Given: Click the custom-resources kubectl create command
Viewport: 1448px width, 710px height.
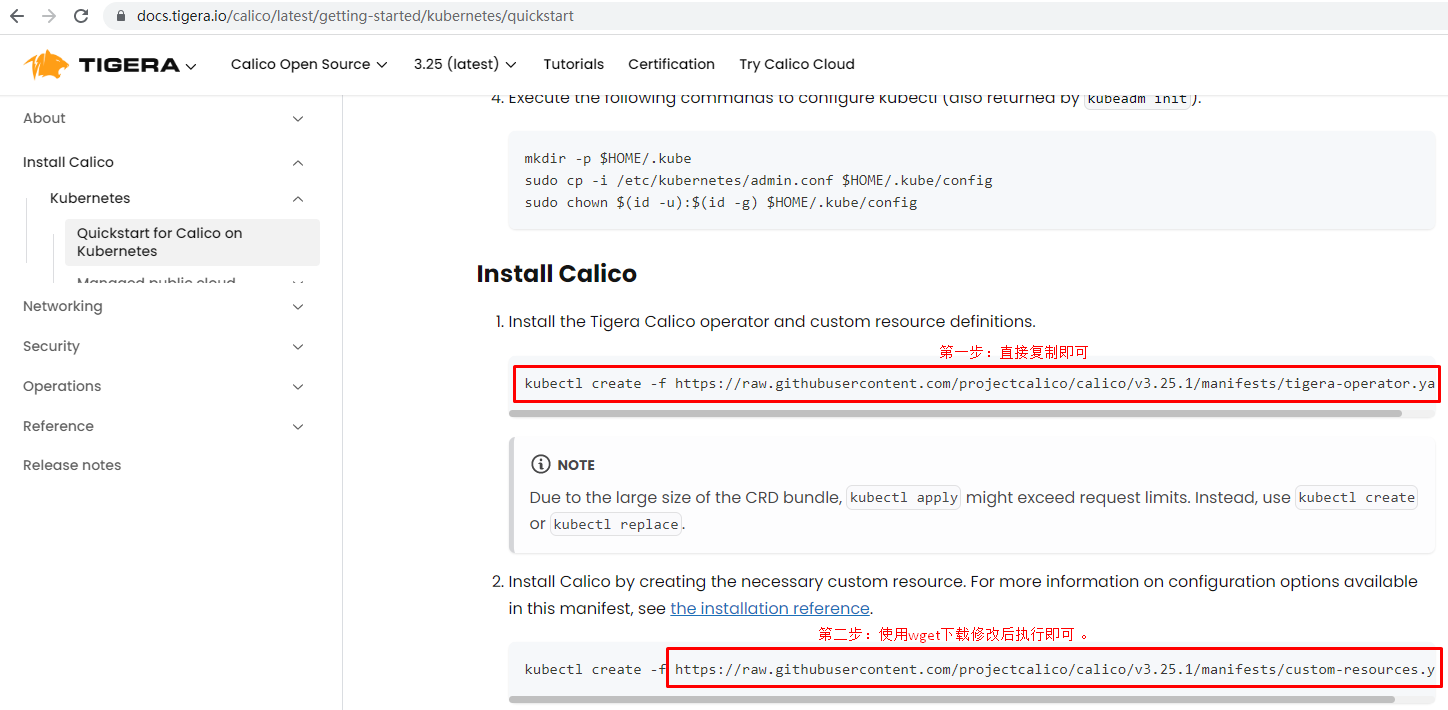Looking at the screenshot, I should (x=979, y=670).
